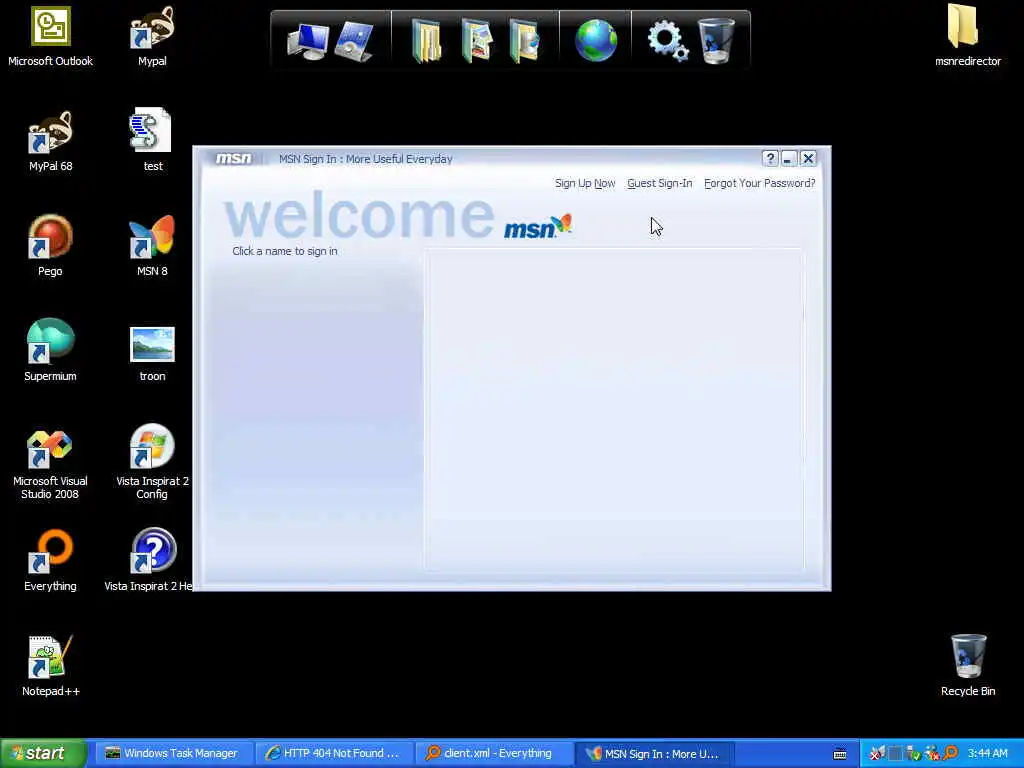
Task: Click the trash bin icon in top dock
Action: pyautogui.click(x=716, y=40)
